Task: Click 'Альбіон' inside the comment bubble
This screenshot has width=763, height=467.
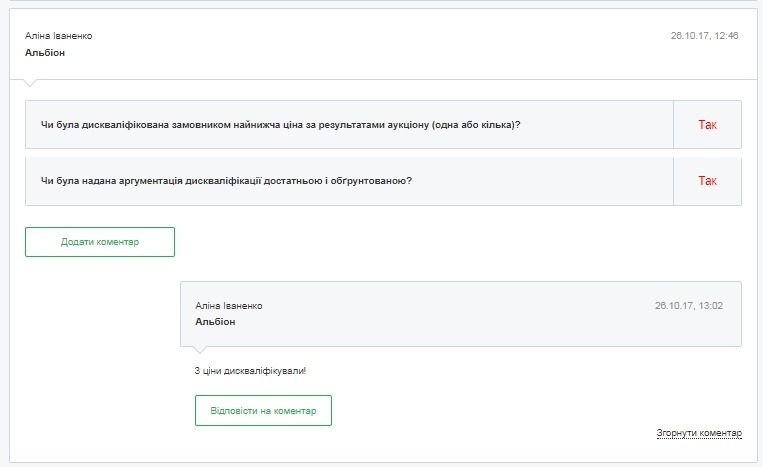Action: pos(215,322)
